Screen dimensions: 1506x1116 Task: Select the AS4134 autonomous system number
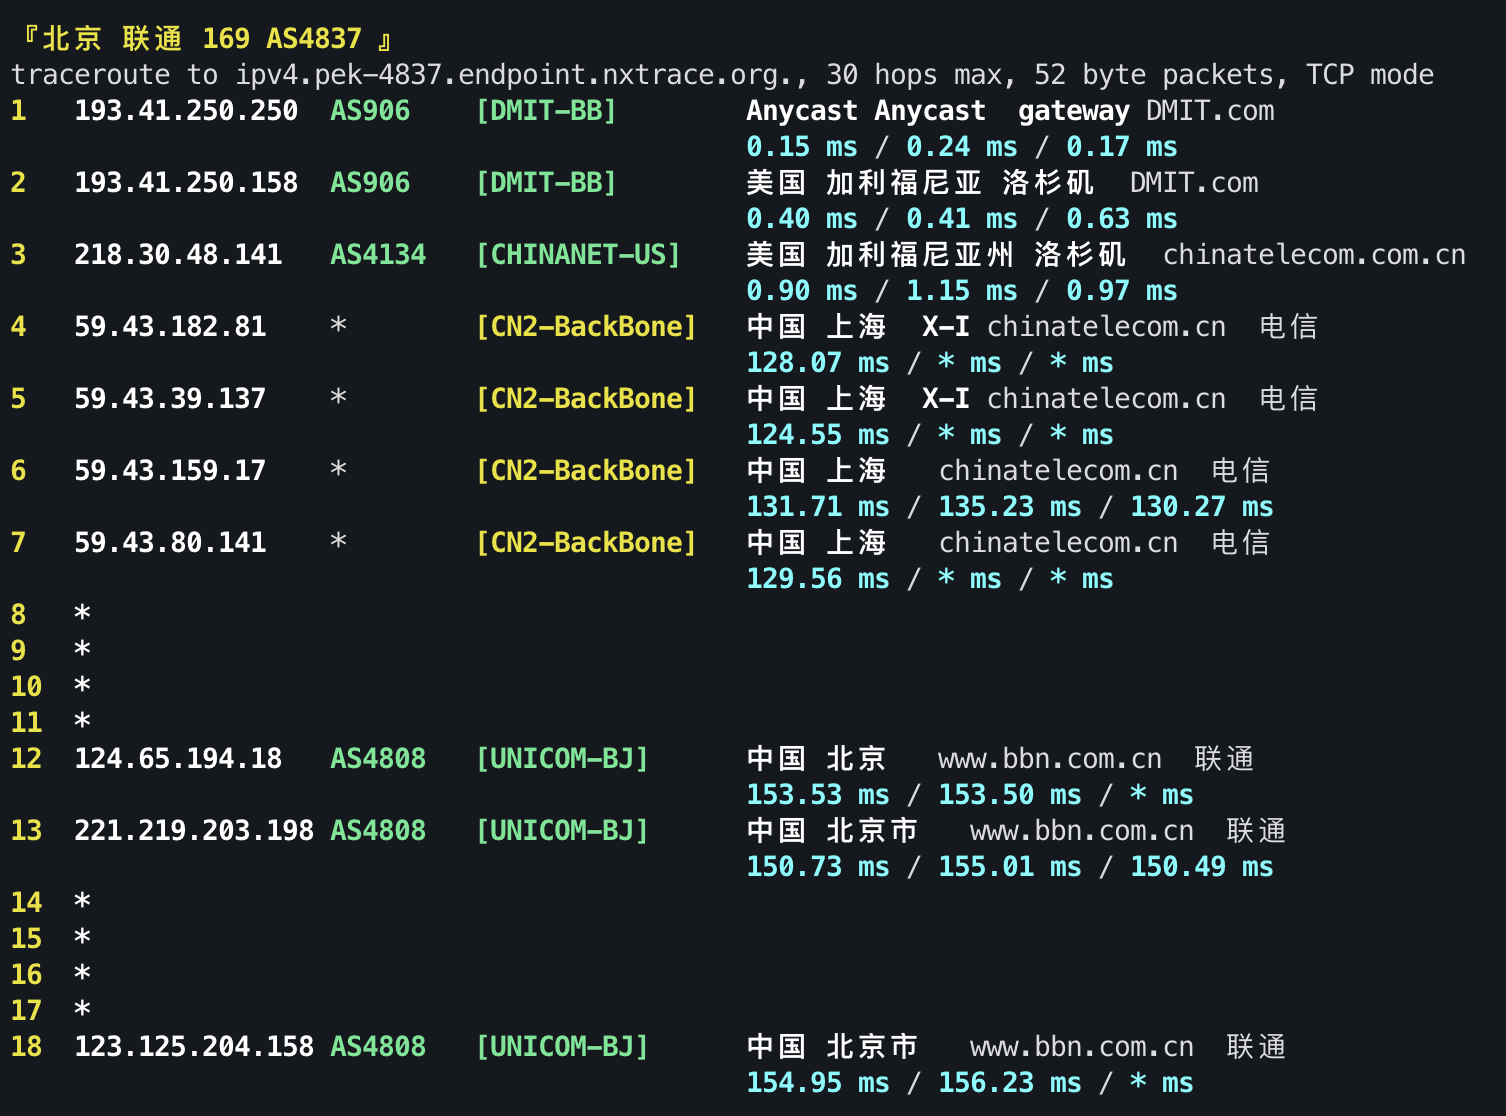(x=377, y=256)
